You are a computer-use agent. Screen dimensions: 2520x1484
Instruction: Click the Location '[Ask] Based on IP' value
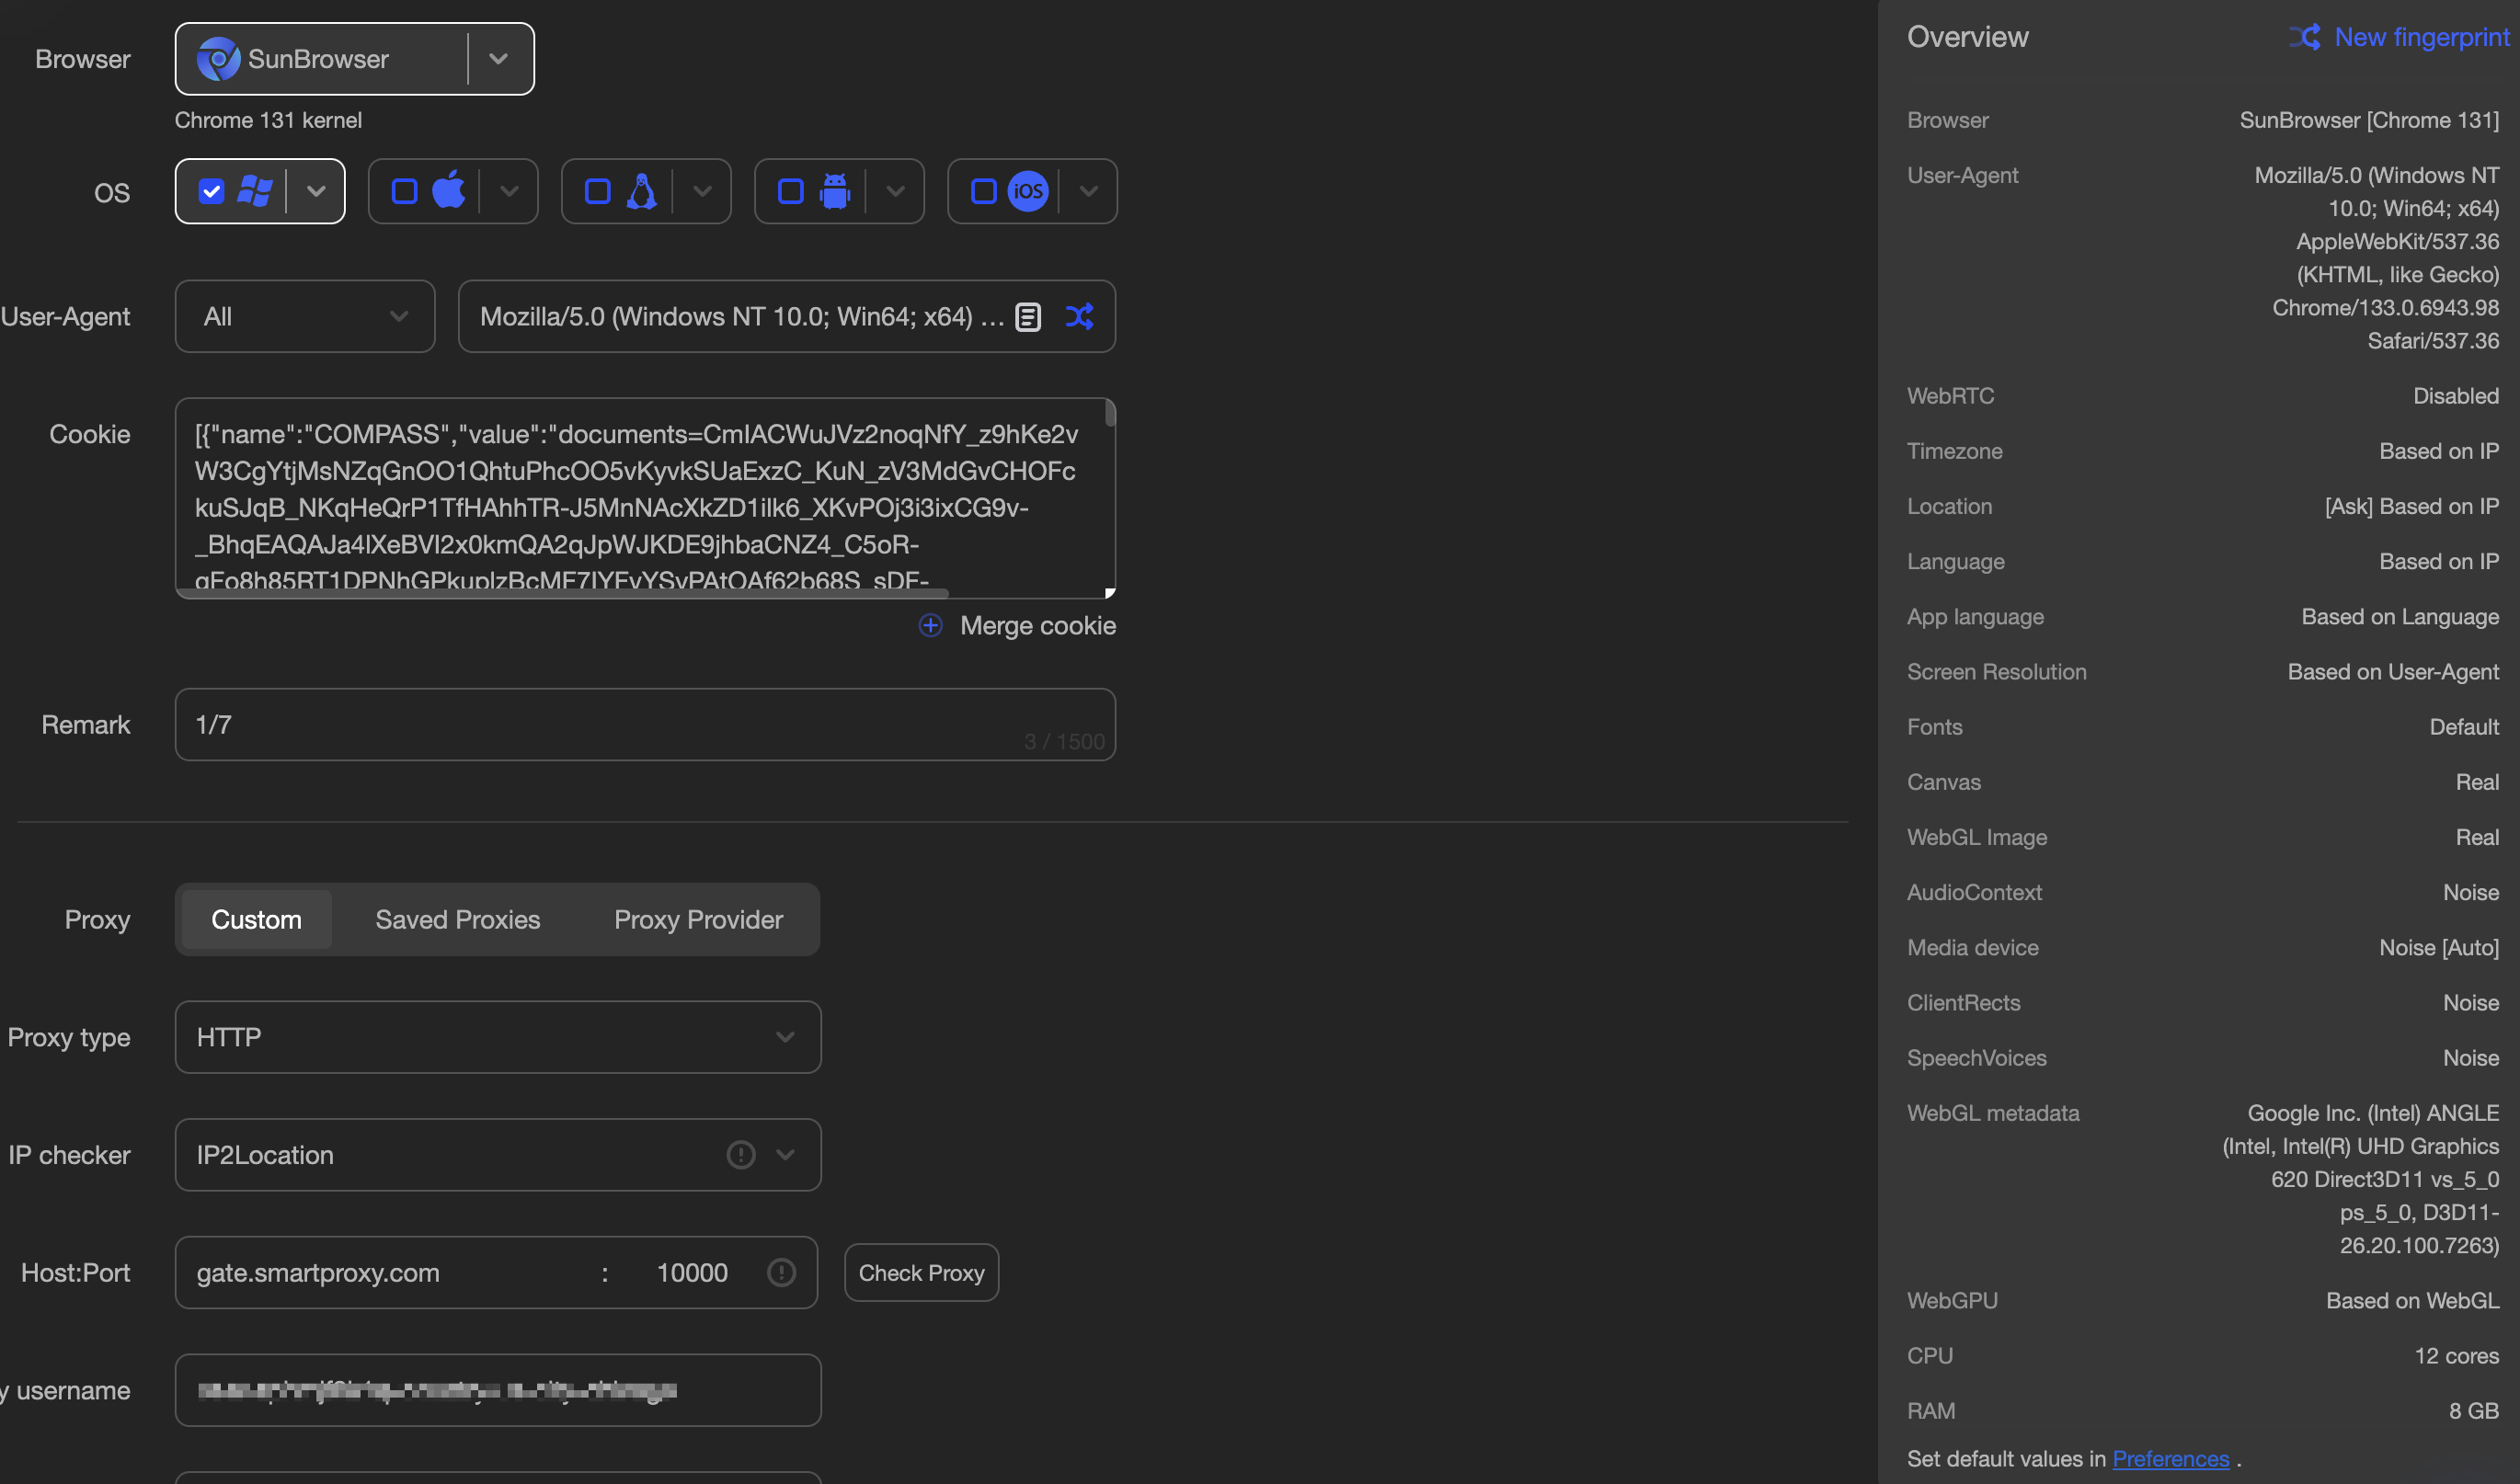2411,506
